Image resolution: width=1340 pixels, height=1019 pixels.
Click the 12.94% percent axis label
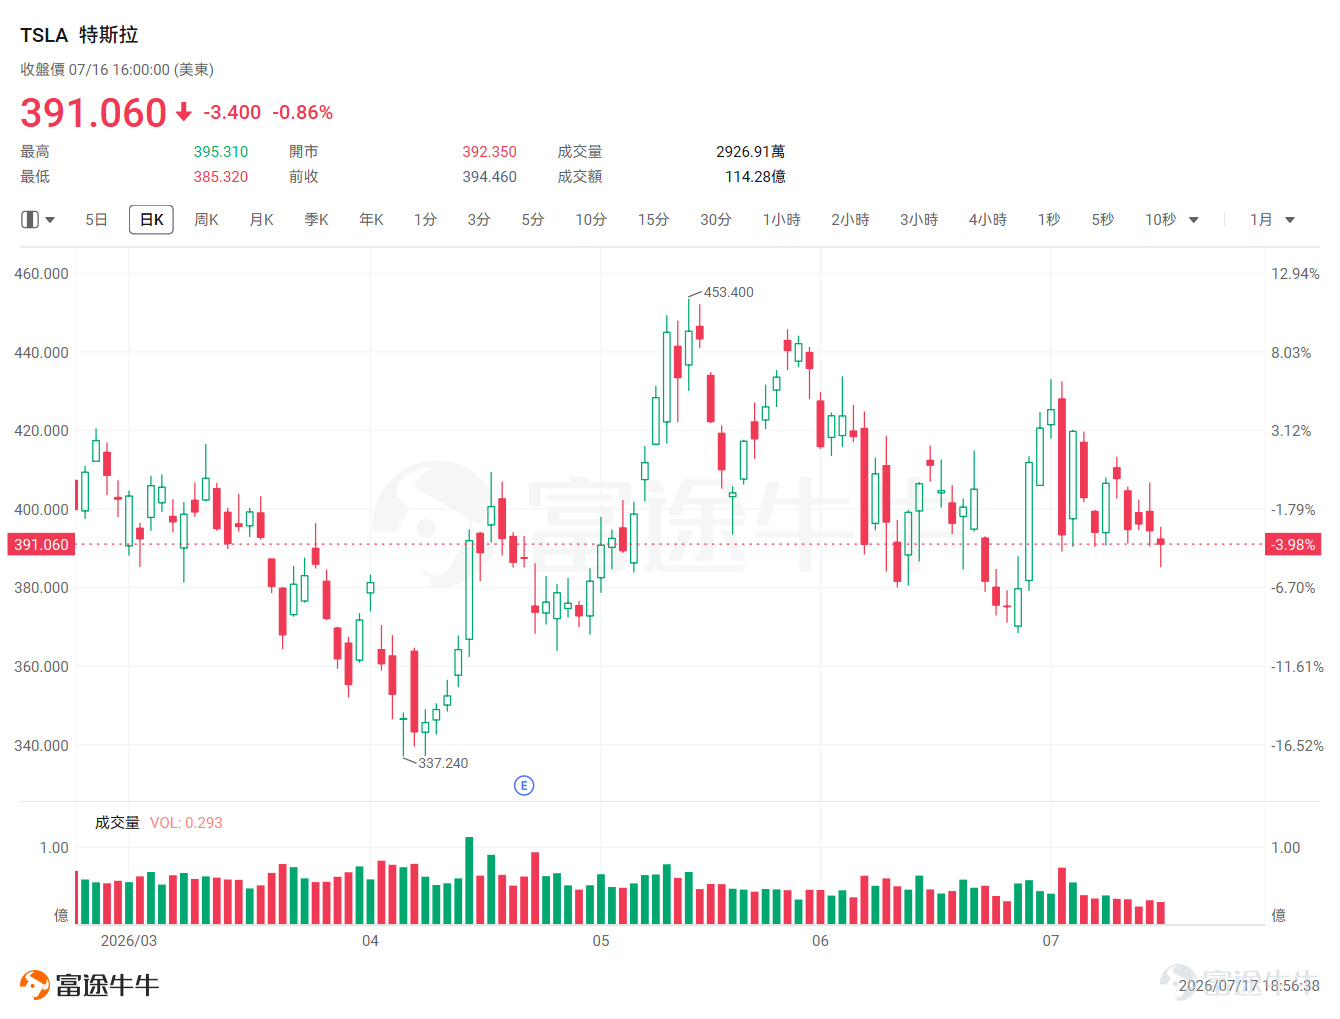point(1295,274)
